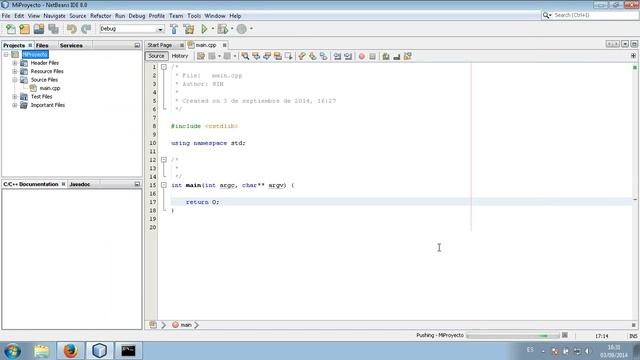This screenshot has height=360, width=640.
Task: Click the Build Project hammer icon
Action: coord(174,29)
